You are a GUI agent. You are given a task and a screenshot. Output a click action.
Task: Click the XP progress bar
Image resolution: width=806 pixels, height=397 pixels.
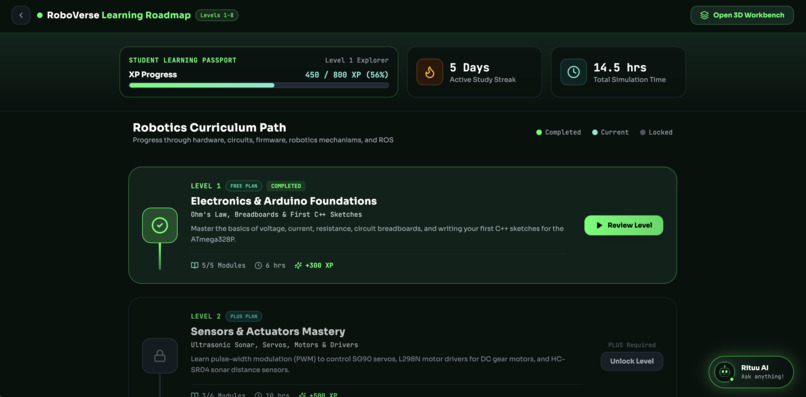(x=259, y=85)
